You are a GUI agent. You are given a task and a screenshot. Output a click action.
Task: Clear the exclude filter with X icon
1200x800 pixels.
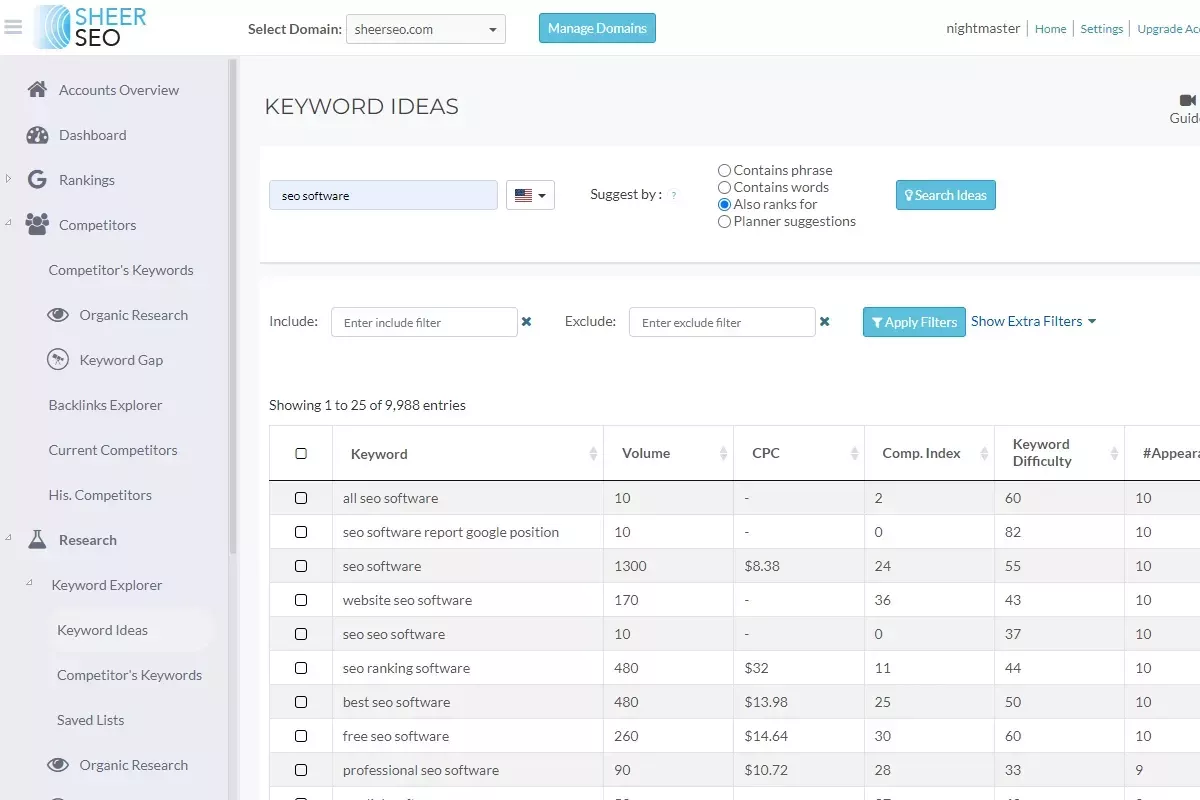tap(824, 322)
